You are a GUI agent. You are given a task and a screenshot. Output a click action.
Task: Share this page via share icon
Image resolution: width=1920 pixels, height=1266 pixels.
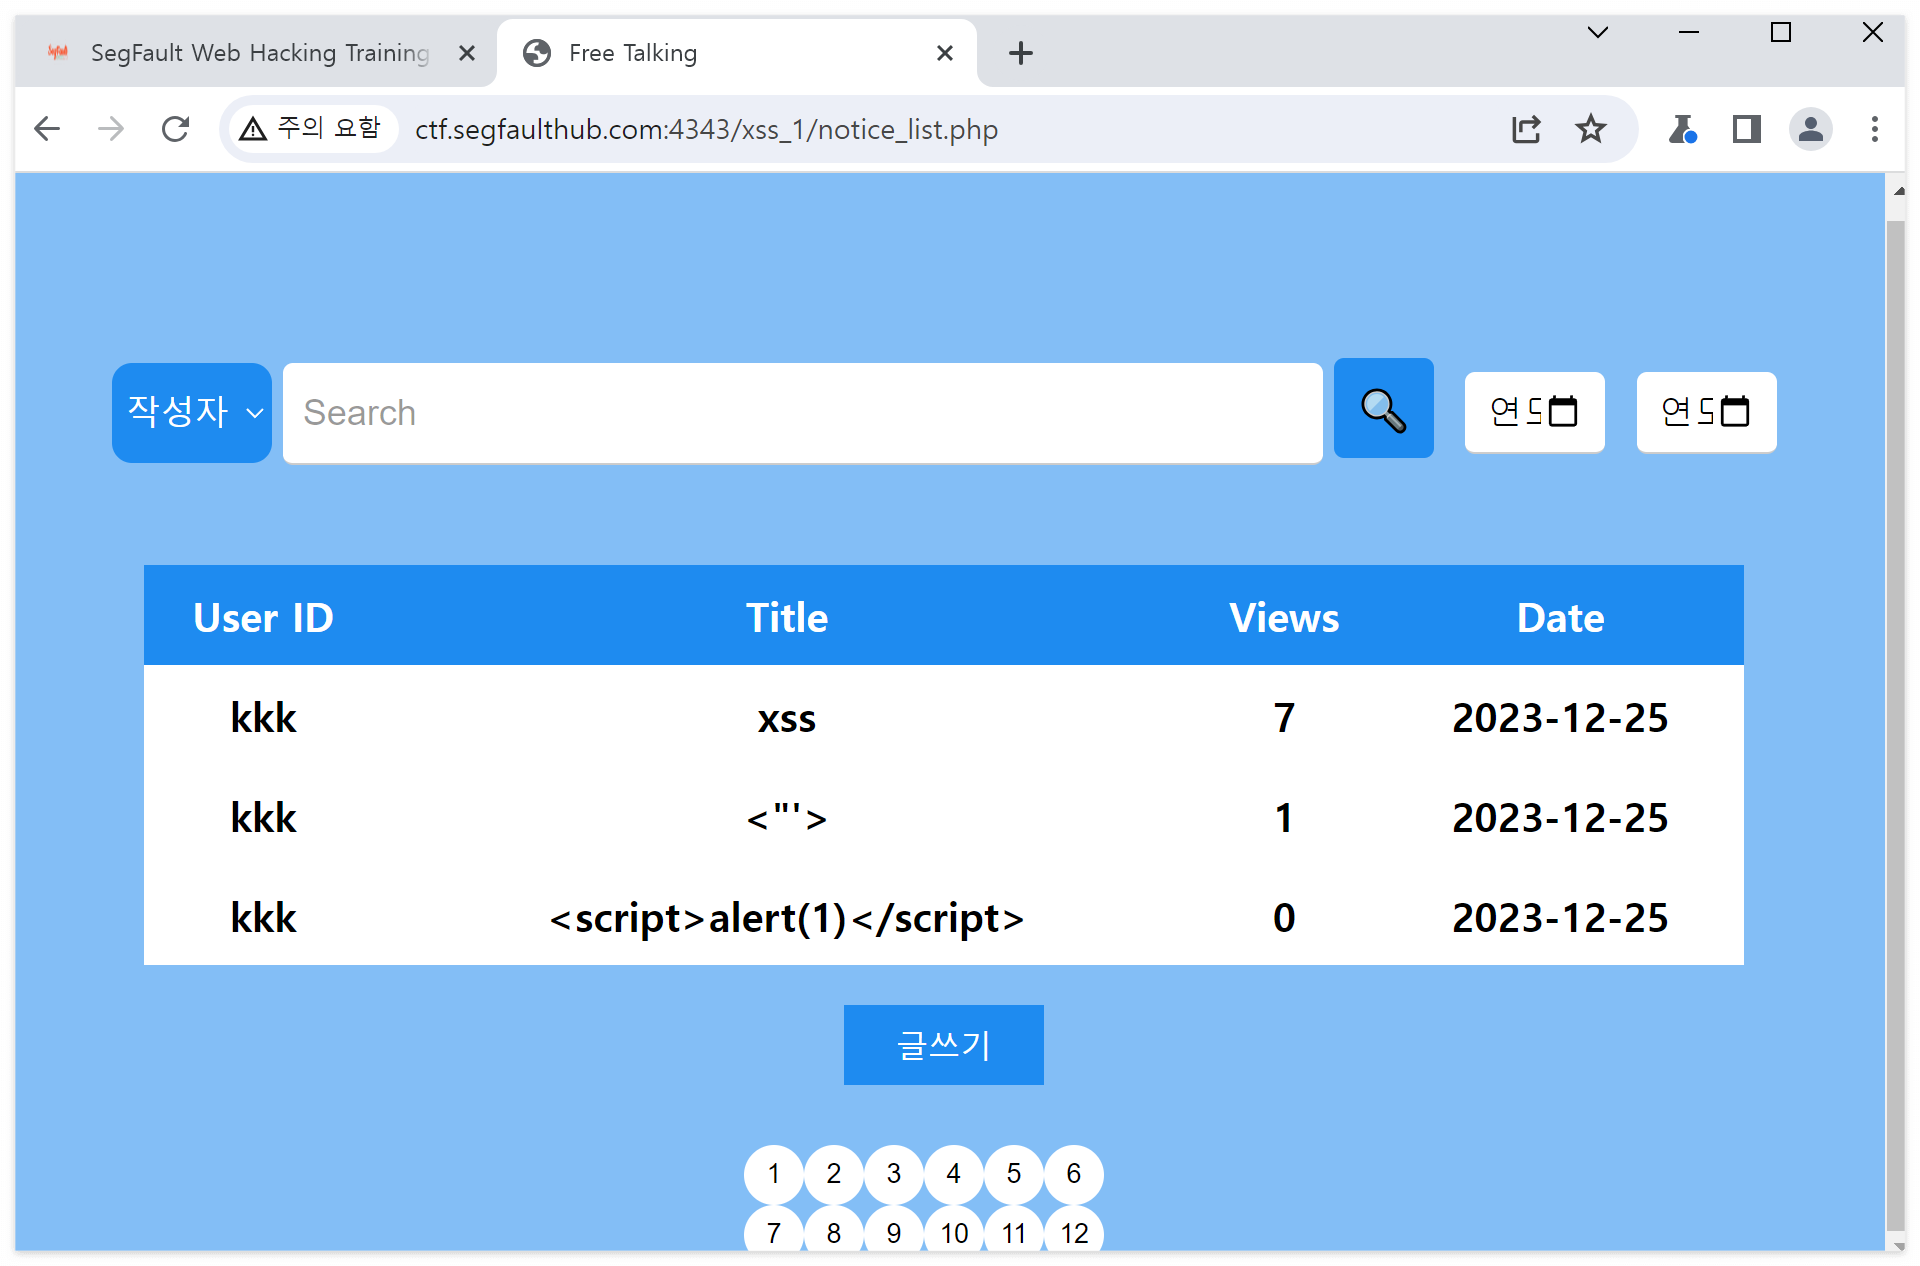1526,129
